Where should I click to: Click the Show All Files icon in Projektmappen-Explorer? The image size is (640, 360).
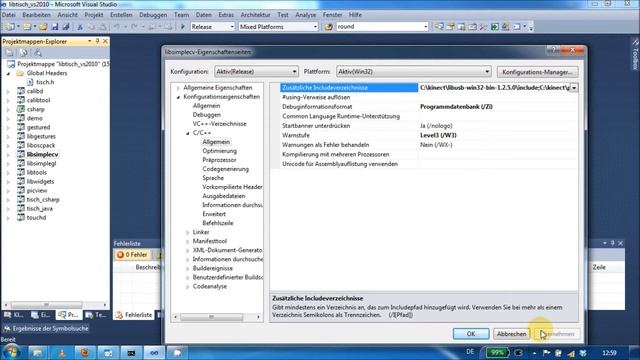(x=23, y=53)
